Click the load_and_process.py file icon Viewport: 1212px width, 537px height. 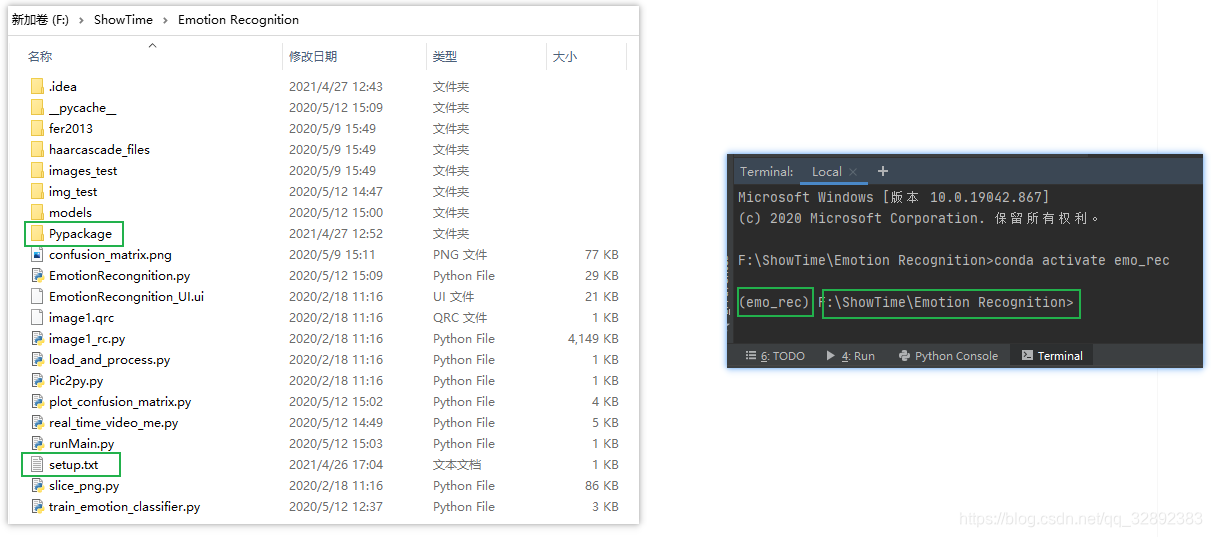pyautogui.click(x=37, y=359)
